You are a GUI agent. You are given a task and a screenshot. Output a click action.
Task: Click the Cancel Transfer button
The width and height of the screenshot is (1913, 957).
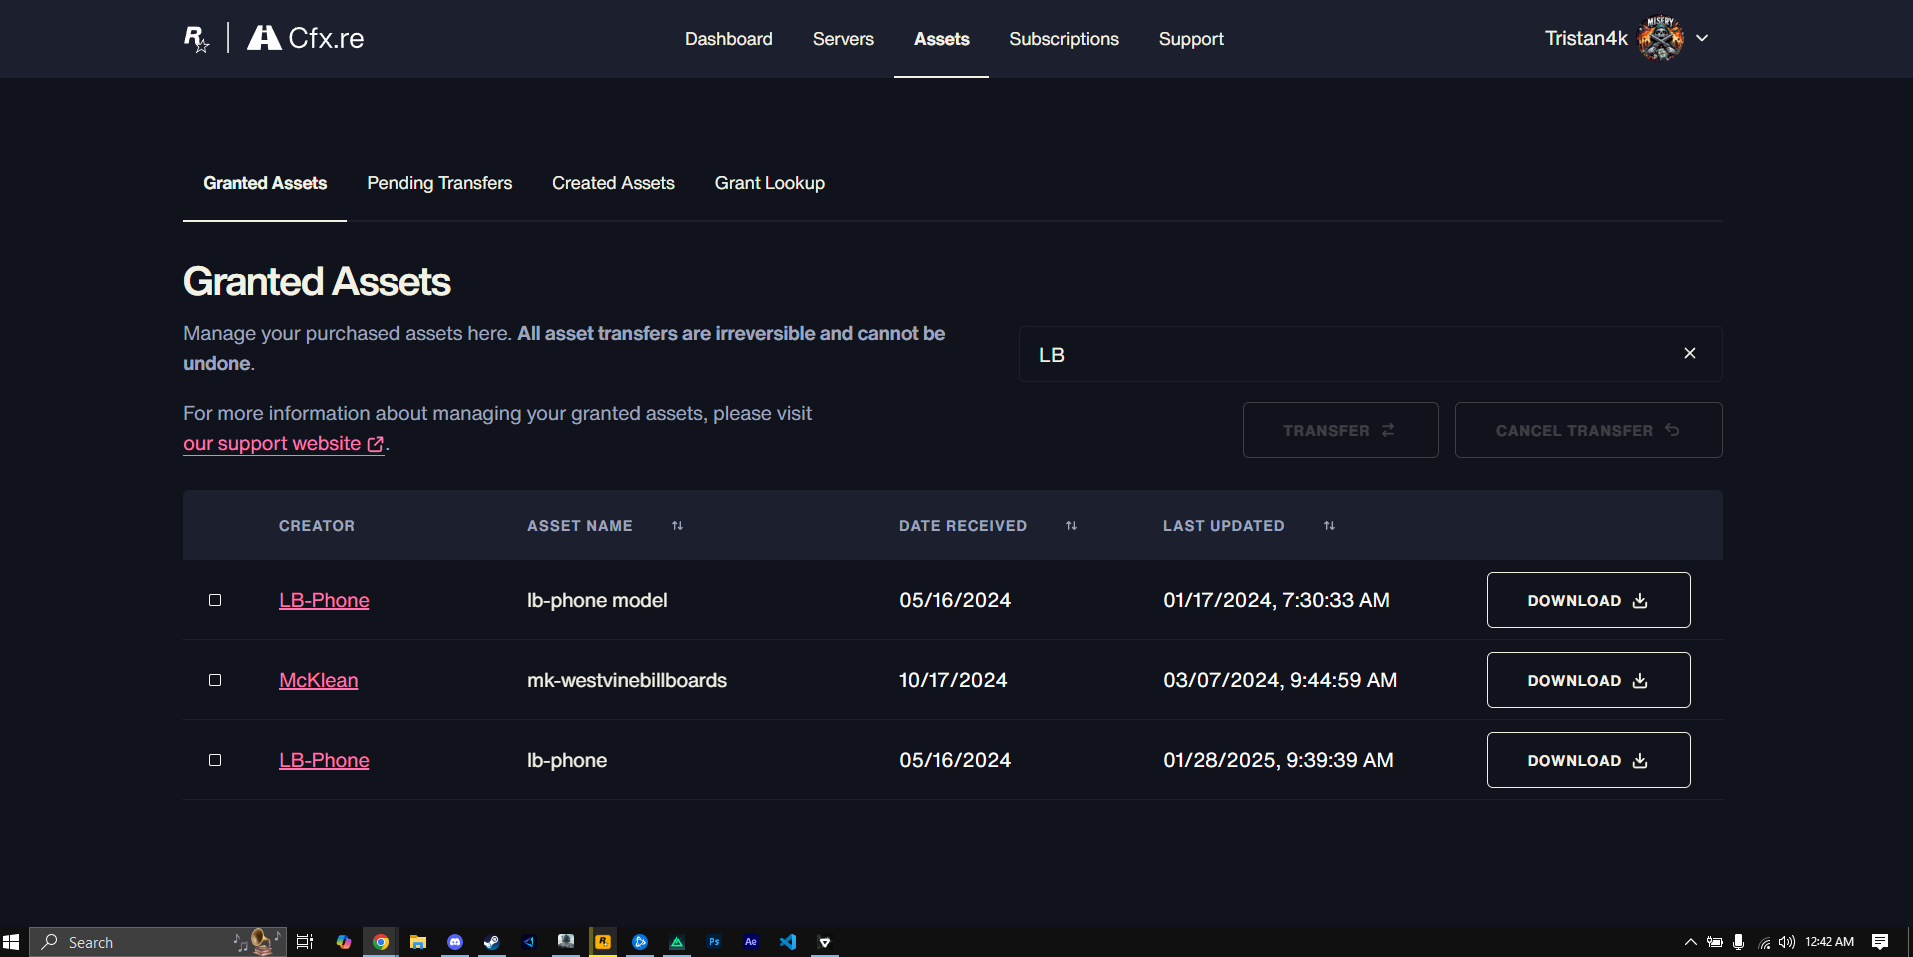click(1588, 430)
